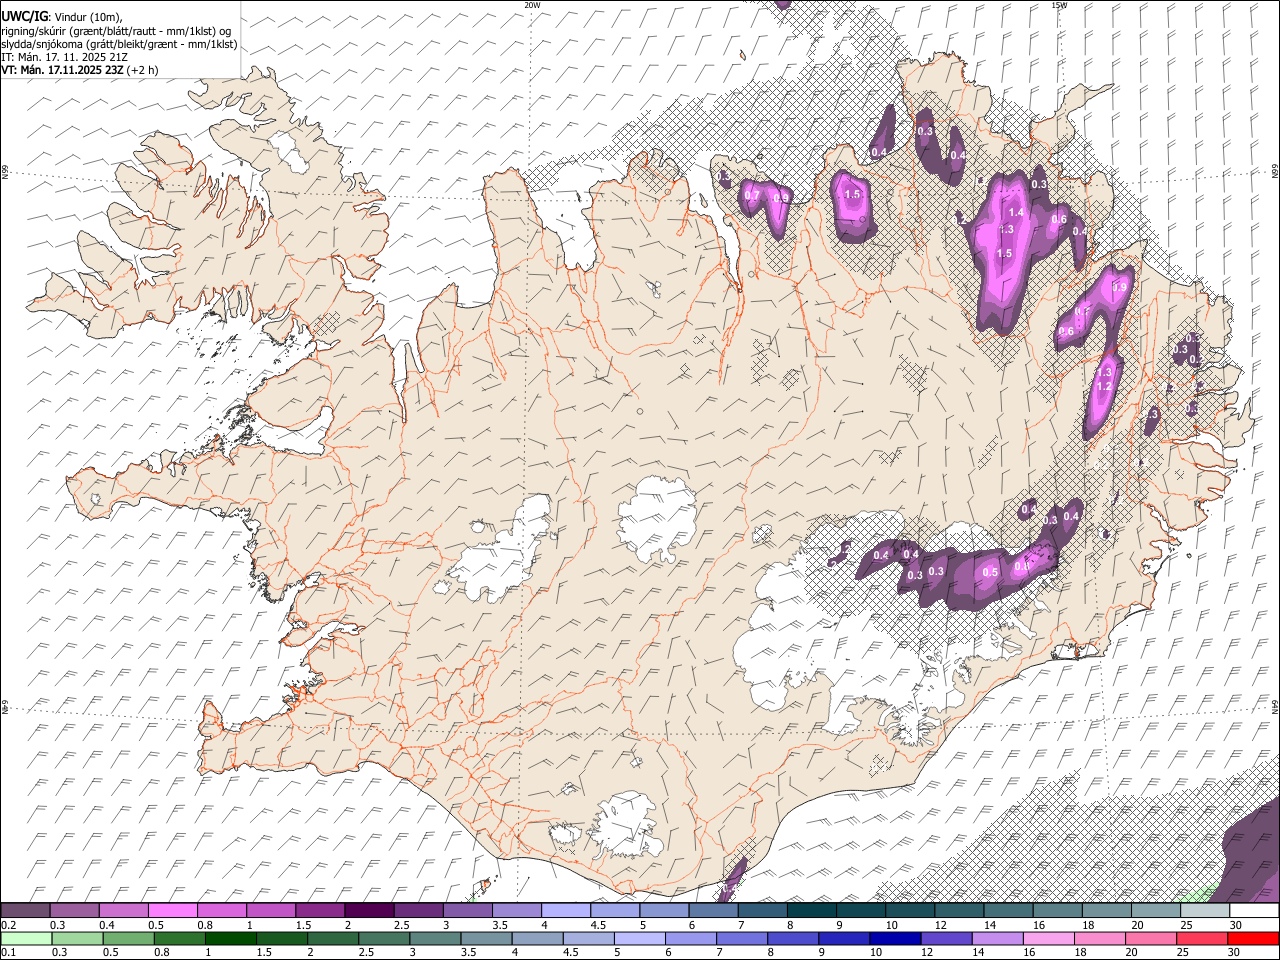Pick upper legend swatch between 2 and 2.5
Image resolution: width=1280 pixels, height=960 pixels.
369,910
